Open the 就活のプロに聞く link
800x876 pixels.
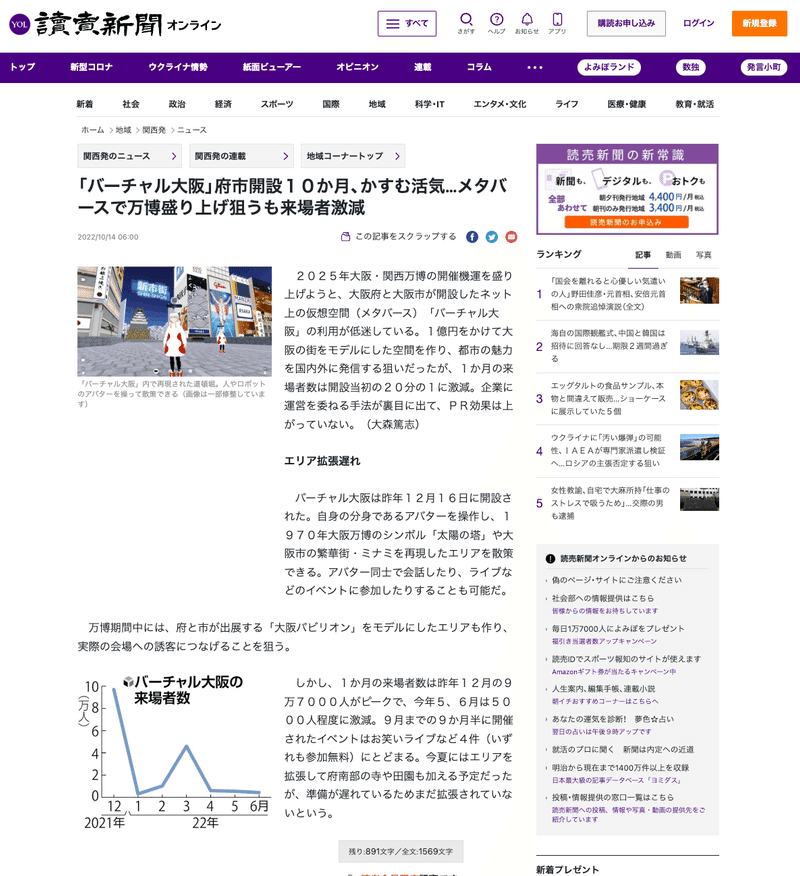click(x=622, y=749)
